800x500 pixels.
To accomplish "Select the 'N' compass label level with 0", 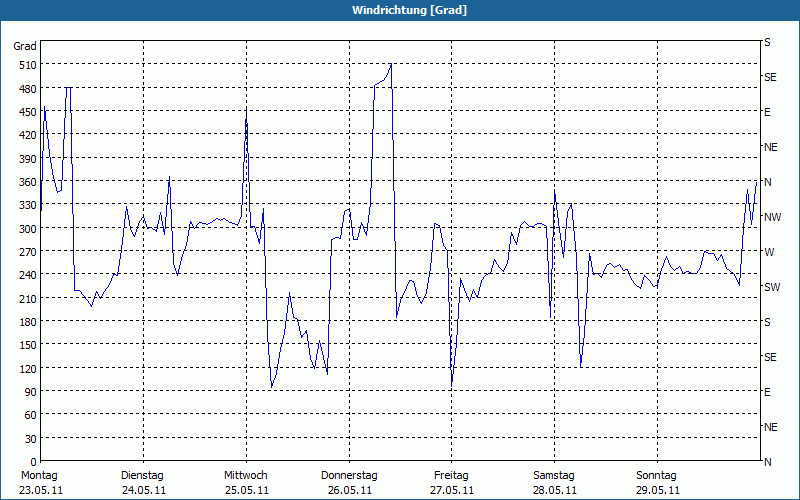I will (x=768, y=462).
